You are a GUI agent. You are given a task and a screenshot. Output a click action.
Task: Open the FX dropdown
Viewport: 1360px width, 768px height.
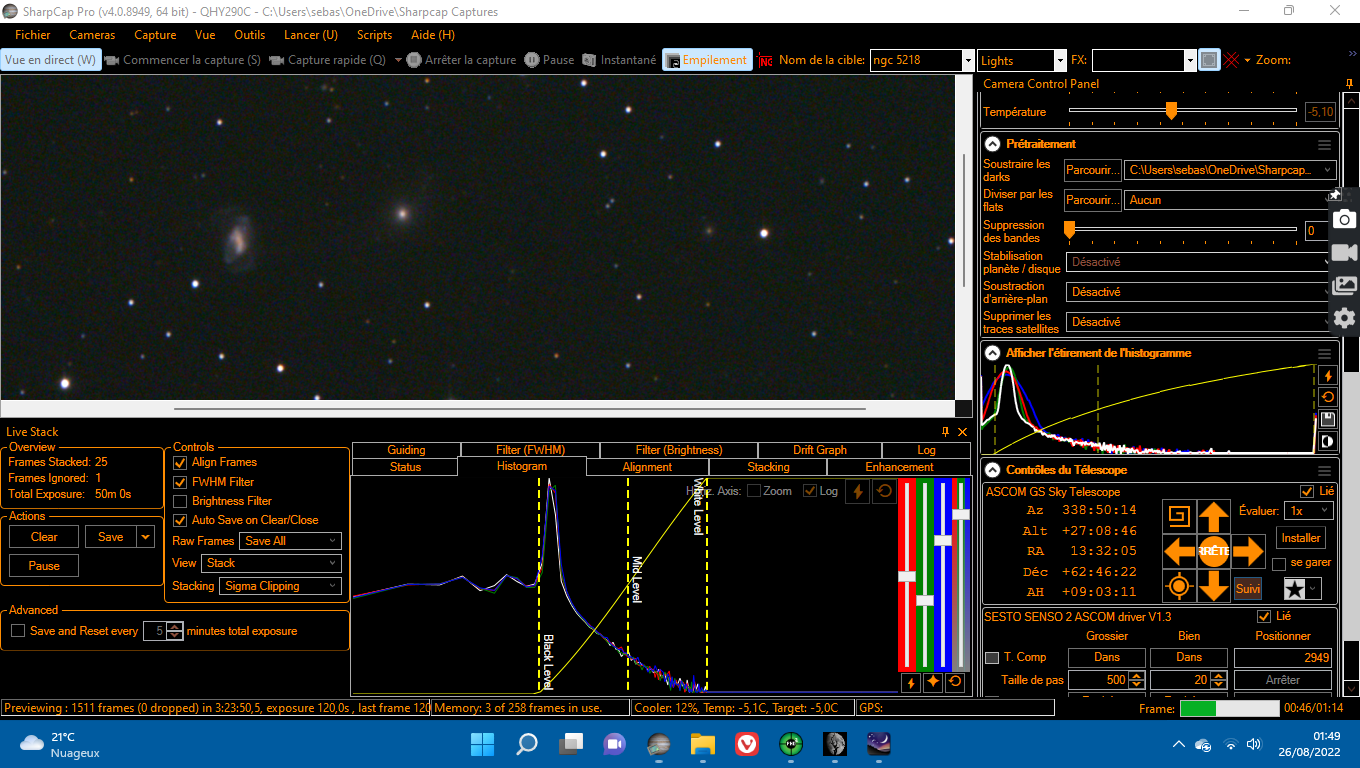point(1190,60)
